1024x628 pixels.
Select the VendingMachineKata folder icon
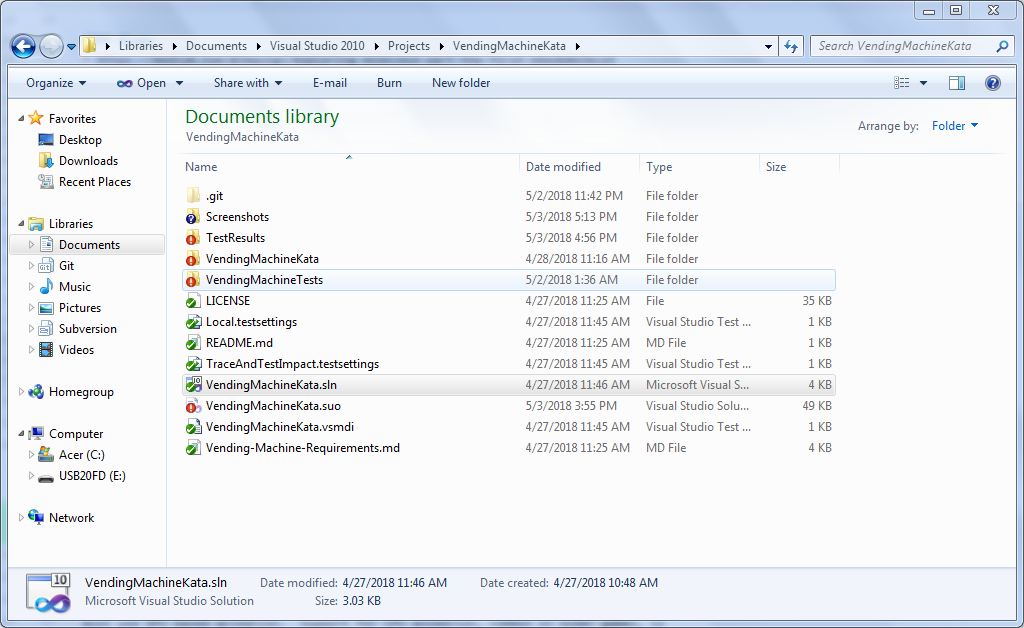[193, 259]
